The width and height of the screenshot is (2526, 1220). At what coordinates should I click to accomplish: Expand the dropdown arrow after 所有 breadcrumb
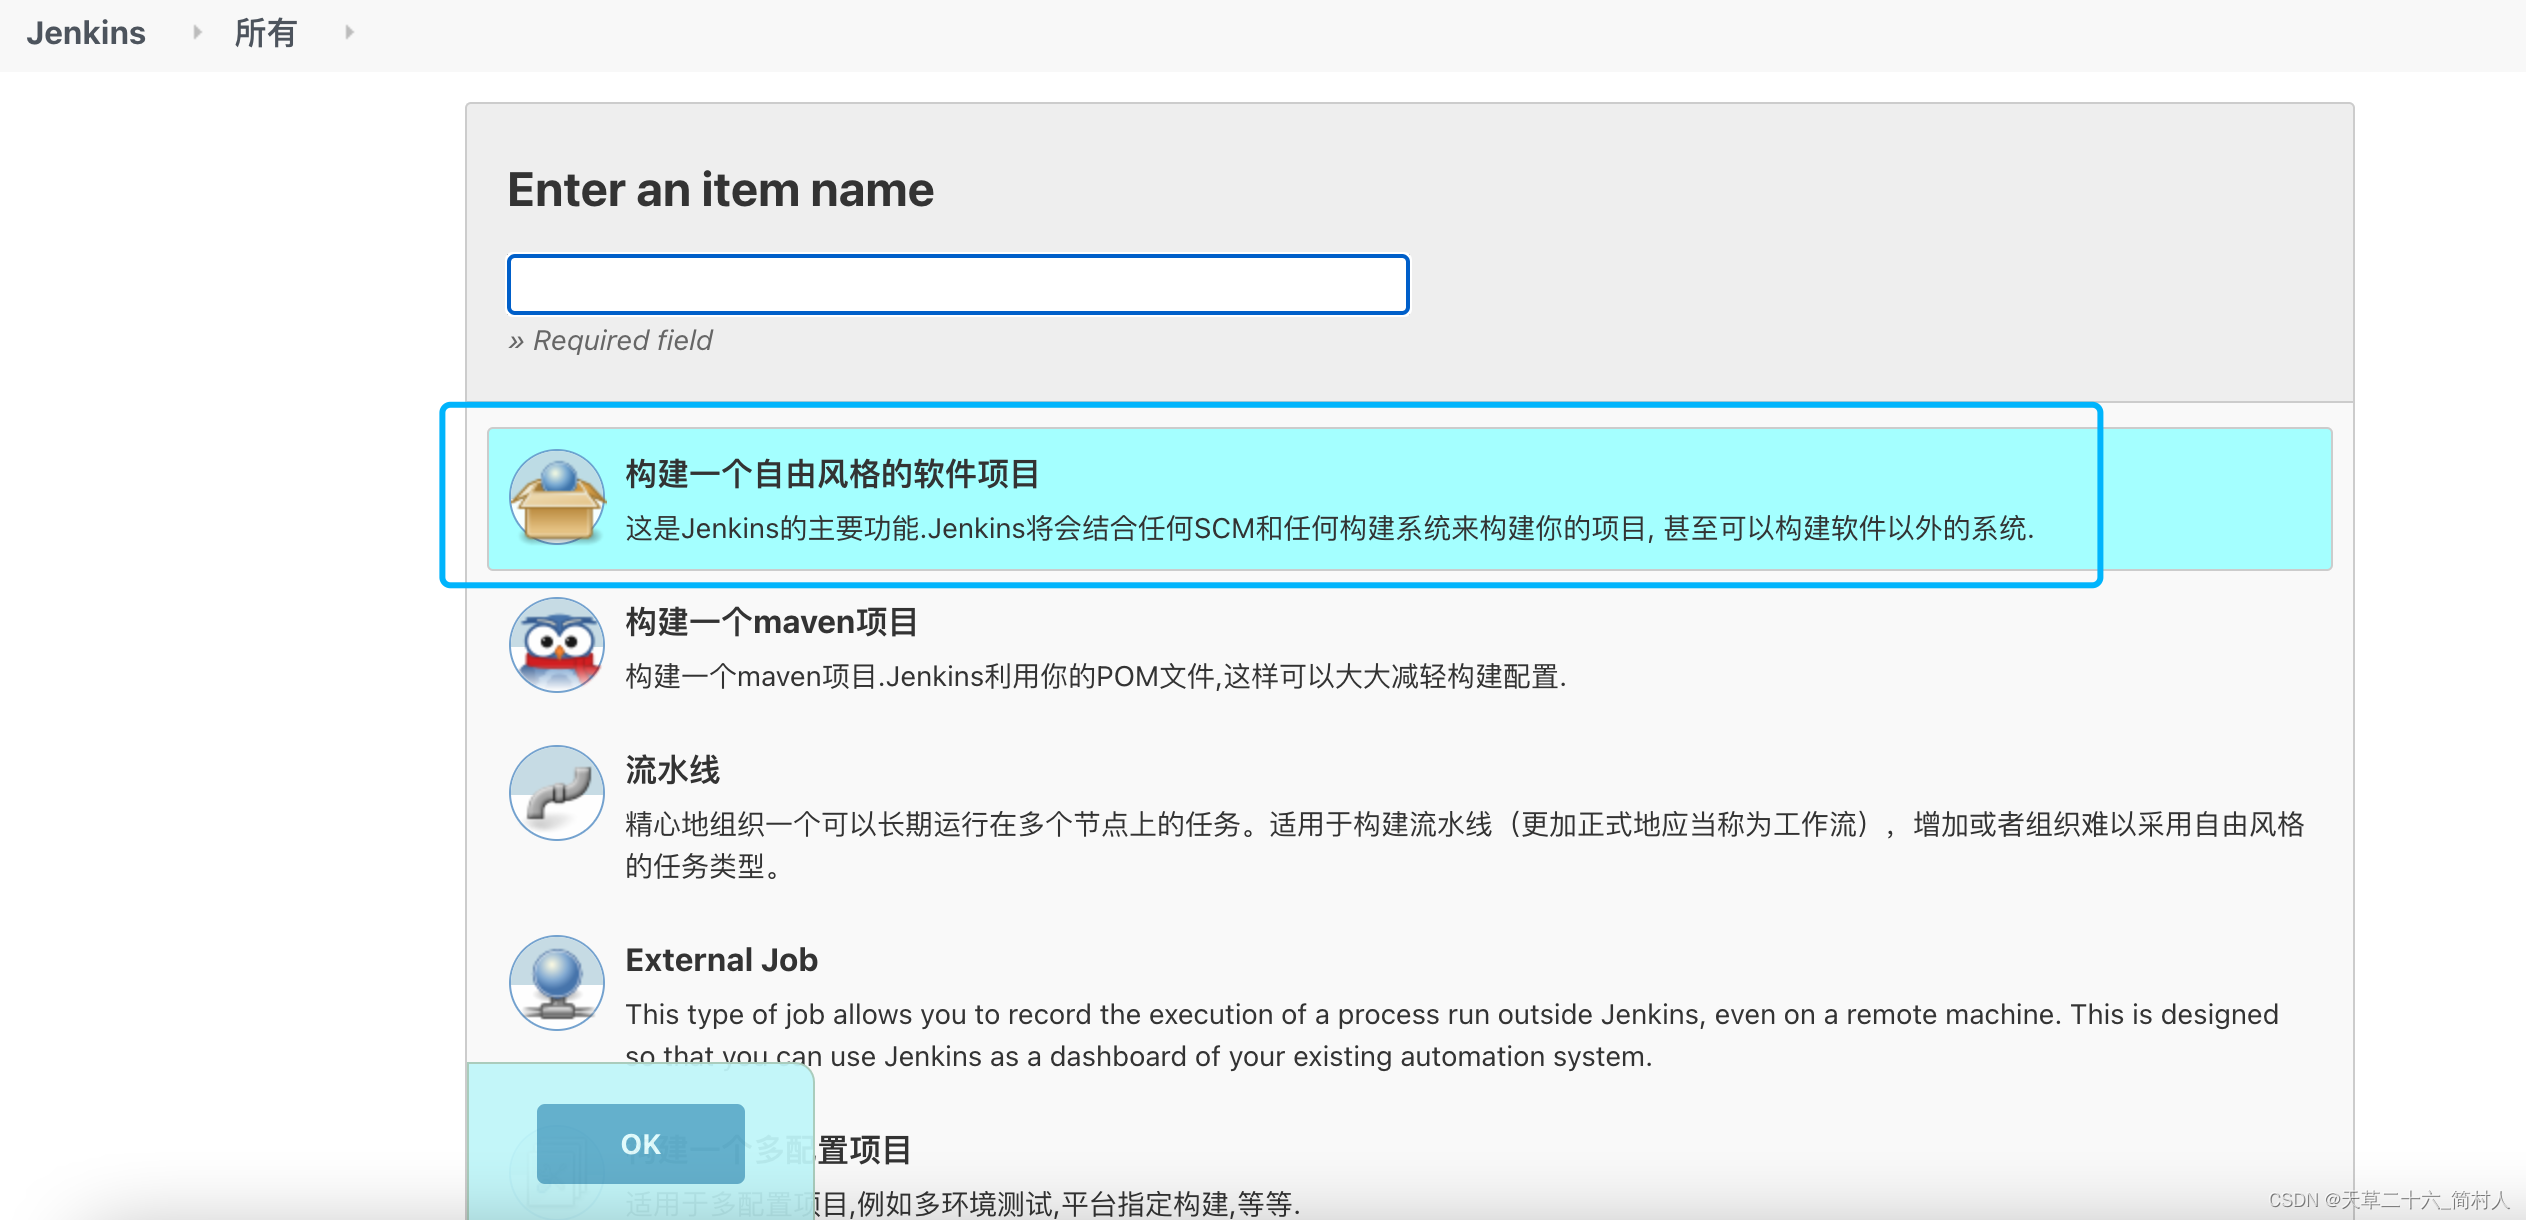(x=349, y=33)
